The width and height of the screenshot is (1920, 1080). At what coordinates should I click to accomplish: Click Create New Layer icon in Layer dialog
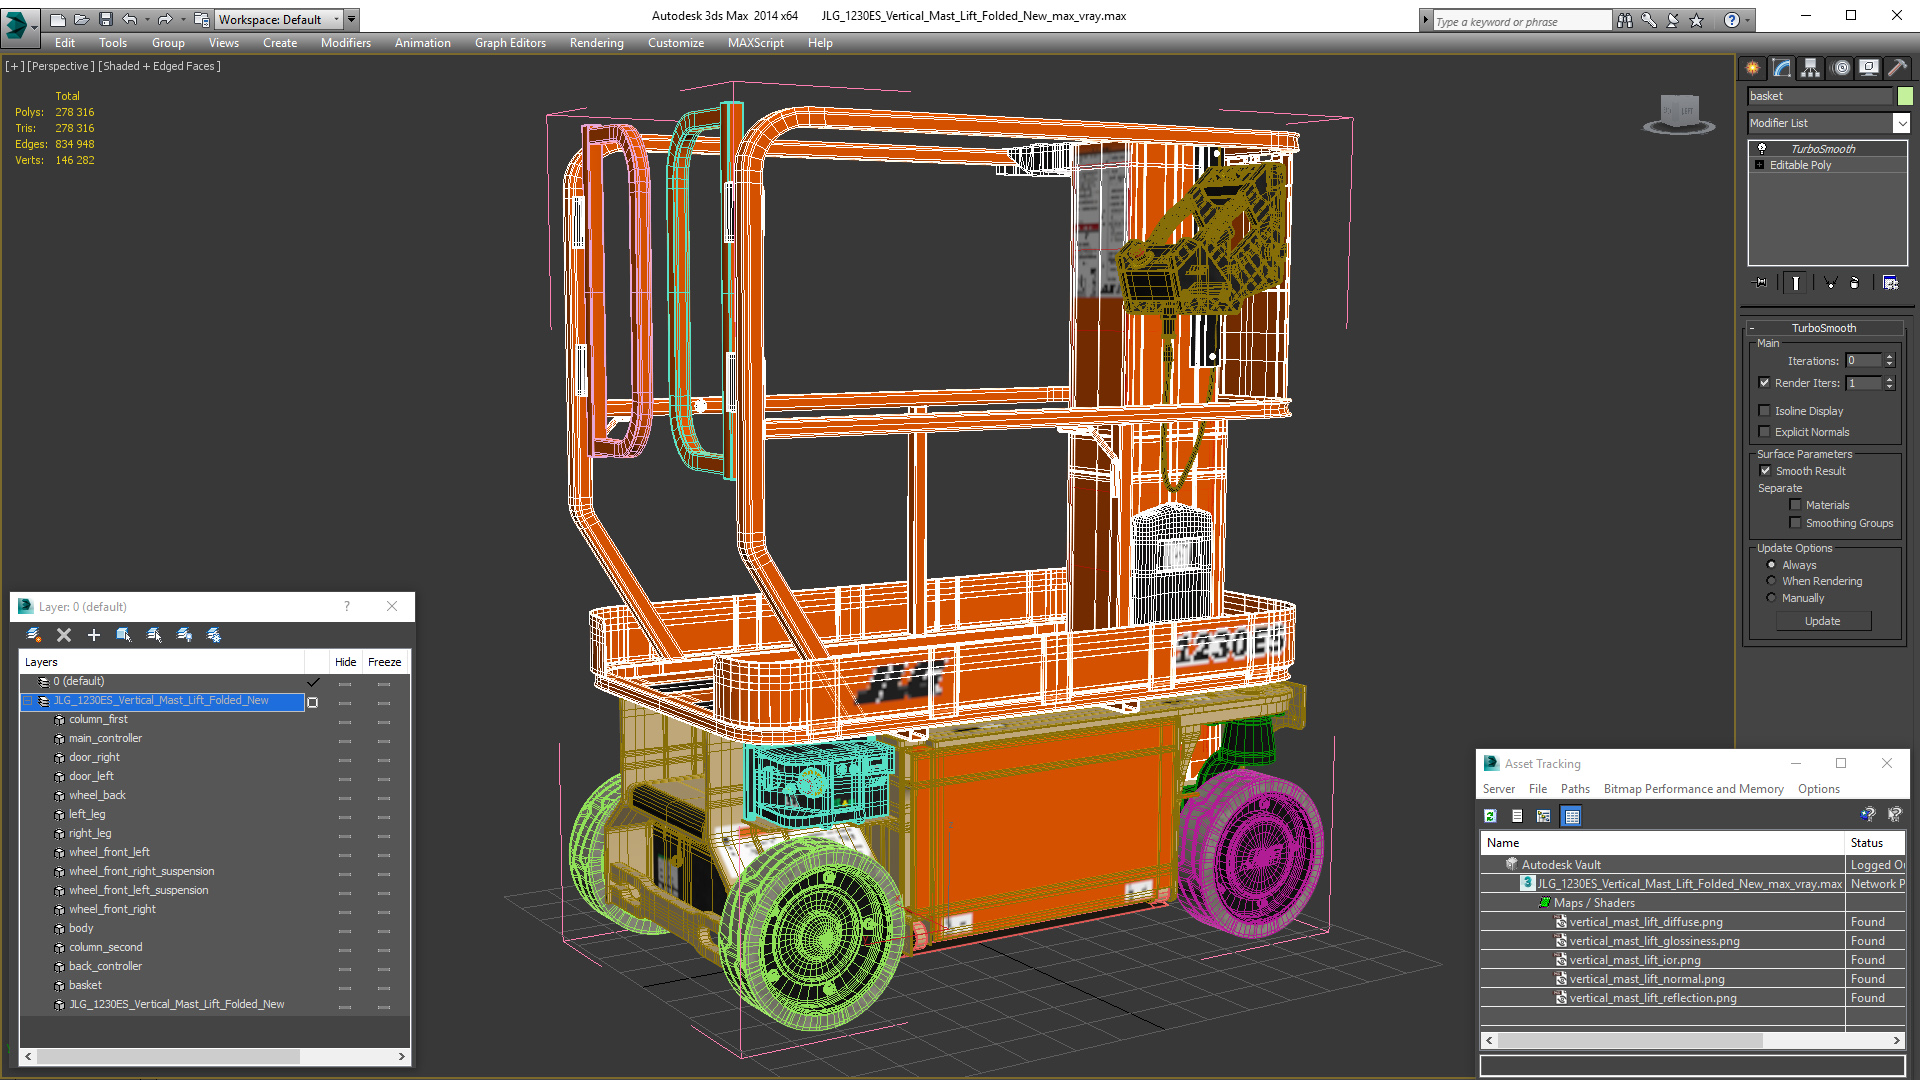34,635
